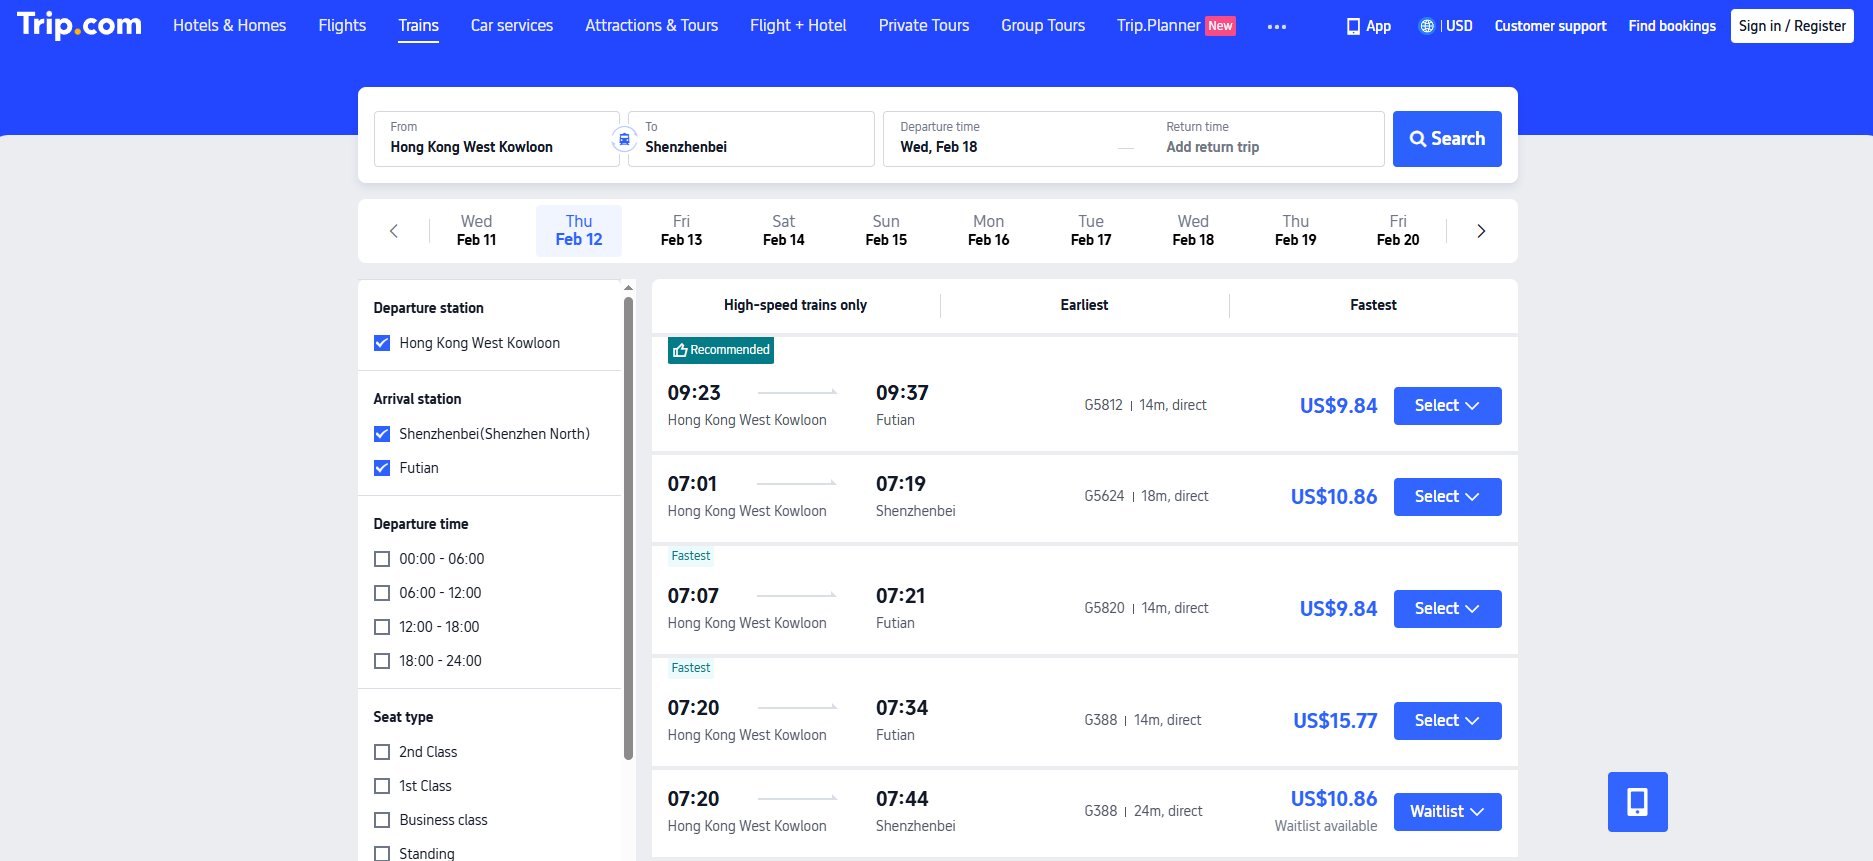The image size is (1873, 861).
Task: Show later dates with right arrow
Action: pos(1481,231)
